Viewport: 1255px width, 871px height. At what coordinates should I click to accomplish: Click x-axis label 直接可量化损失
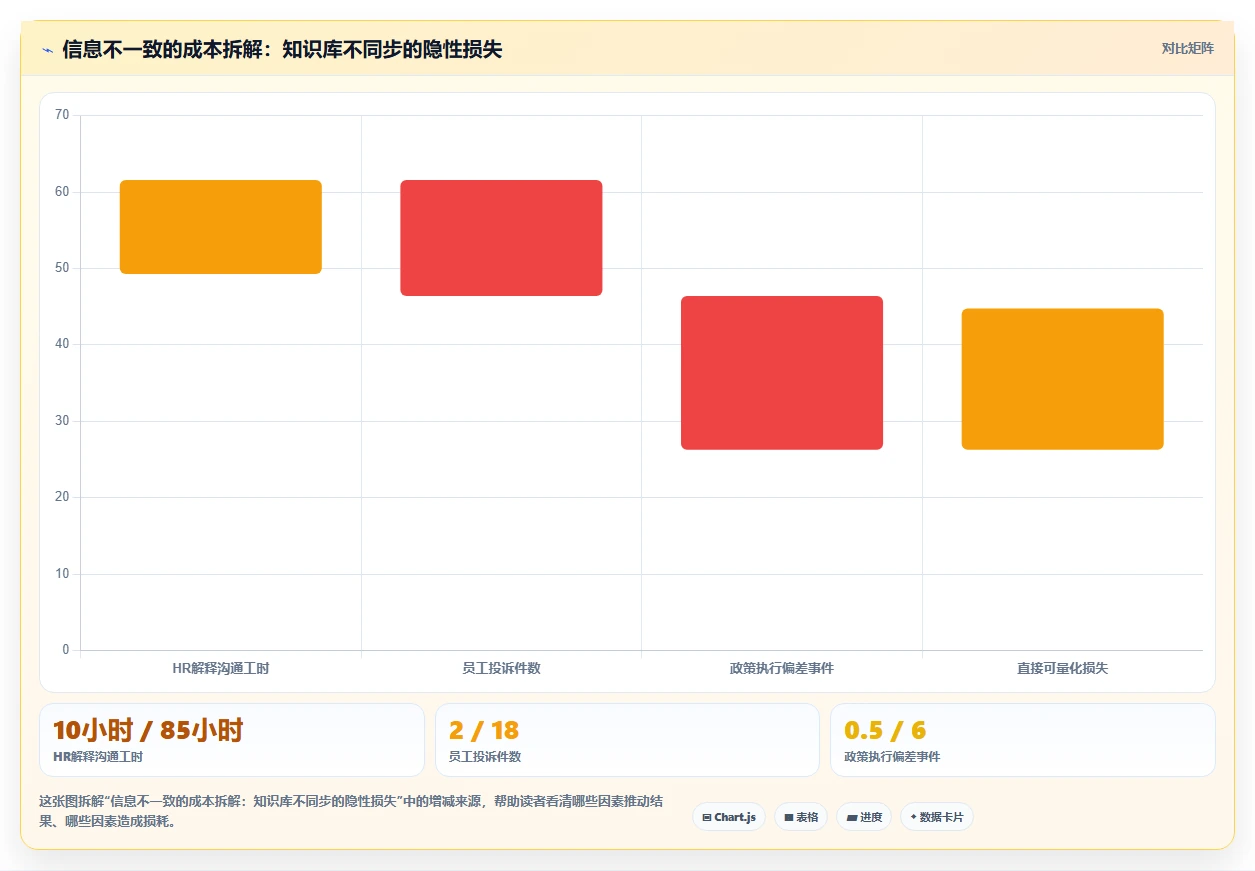coord(1062,668)
